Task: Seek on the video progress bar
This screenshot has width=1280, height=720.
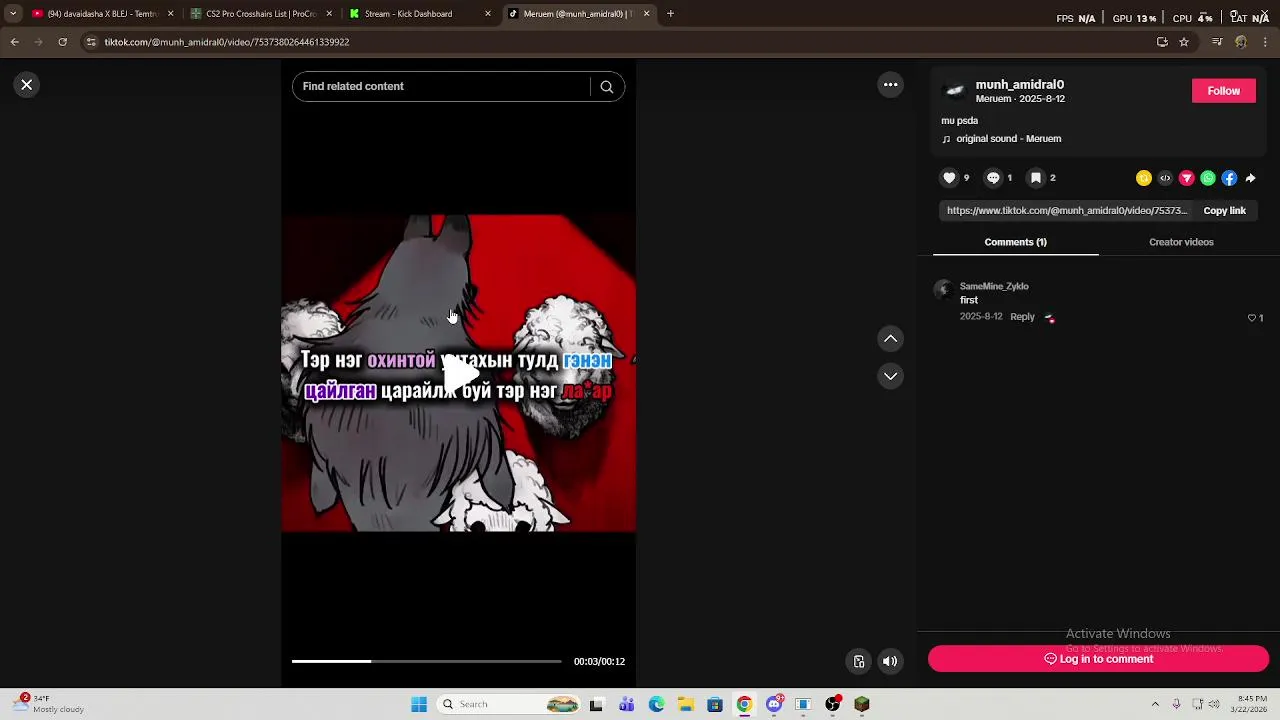Action: pos(427,661)
